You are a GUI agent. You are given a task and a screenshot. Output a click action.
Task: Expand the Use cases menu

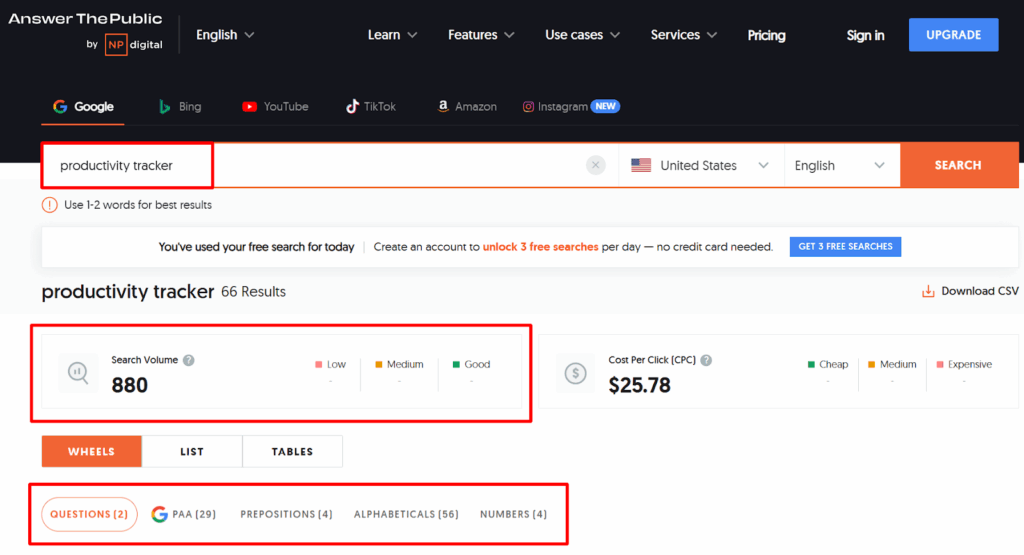[582, 35]
